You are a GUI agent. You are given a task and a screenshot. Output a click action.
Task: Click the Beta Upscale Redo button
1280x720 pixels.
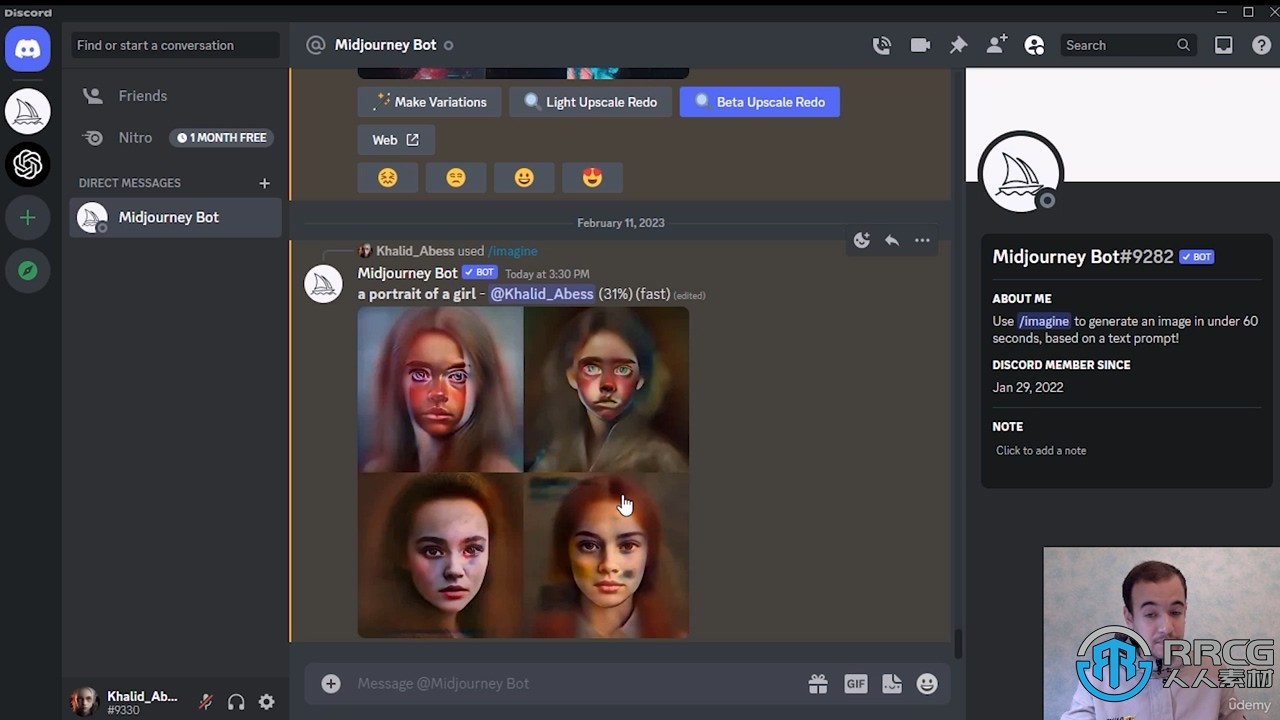coord(760,102)
